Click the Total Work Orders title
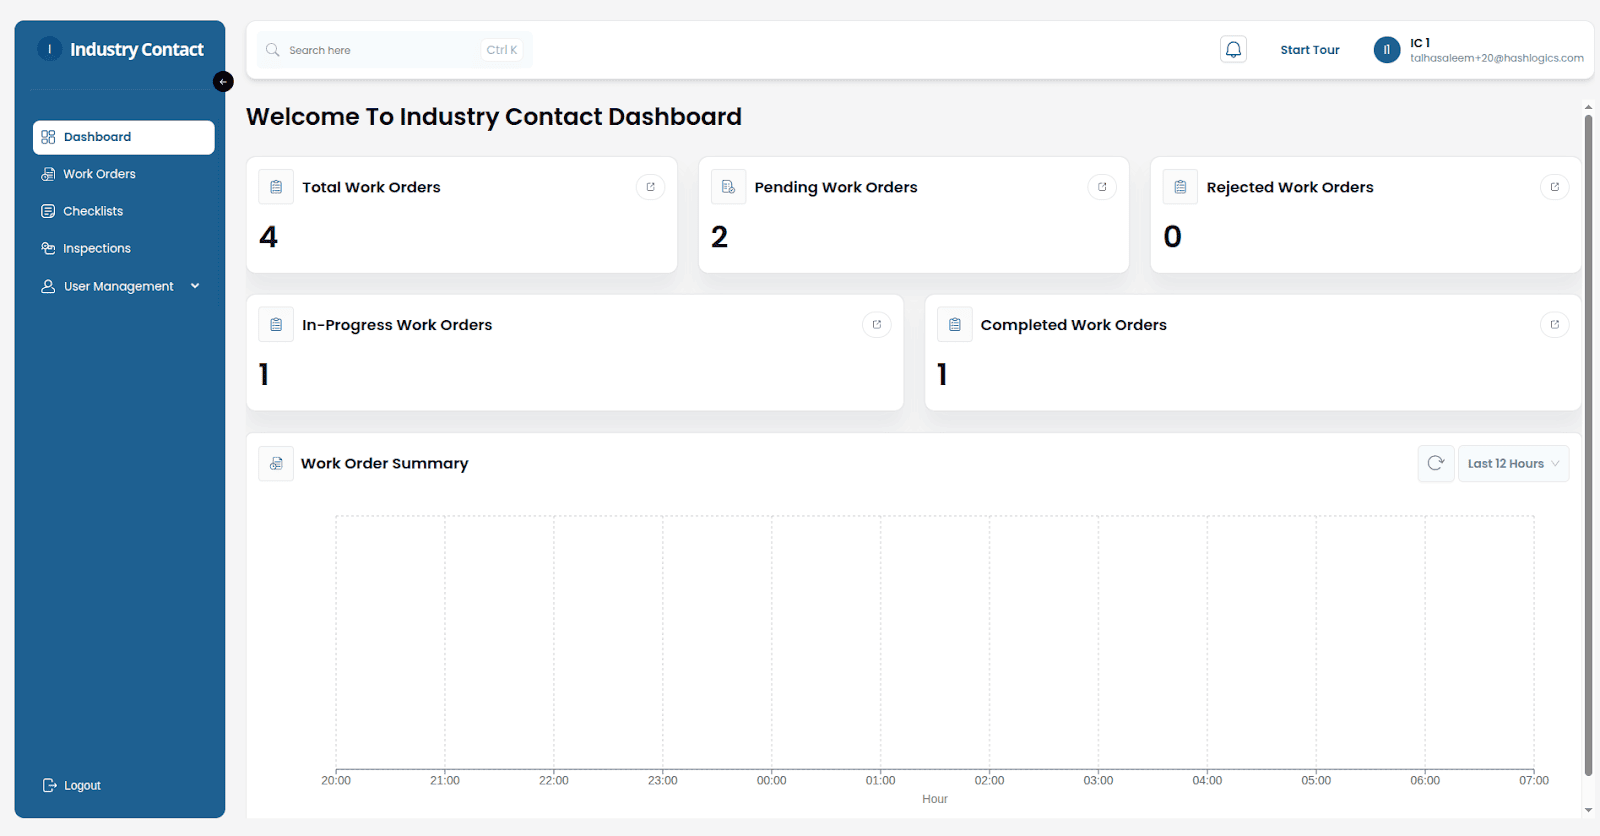1600x836 pixels. (372, 187)
